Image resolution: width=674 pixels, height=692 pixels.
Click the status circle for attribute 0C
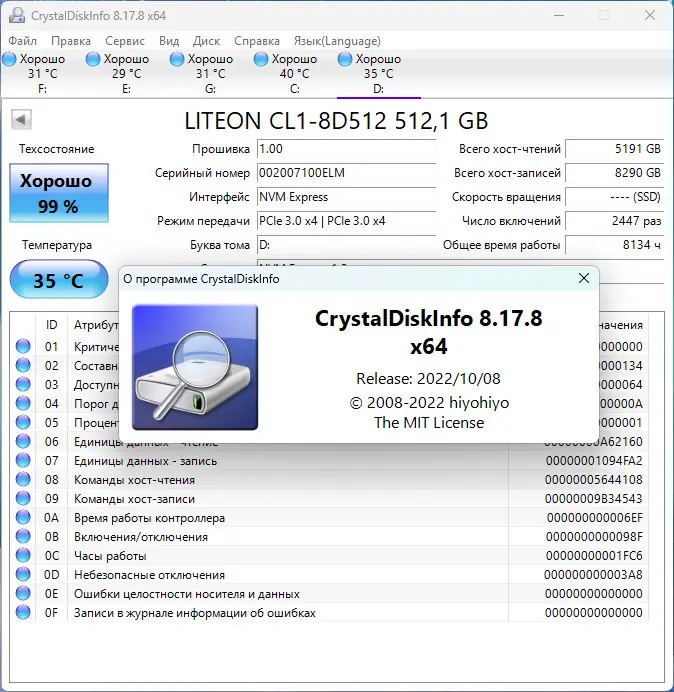[23, 555]
